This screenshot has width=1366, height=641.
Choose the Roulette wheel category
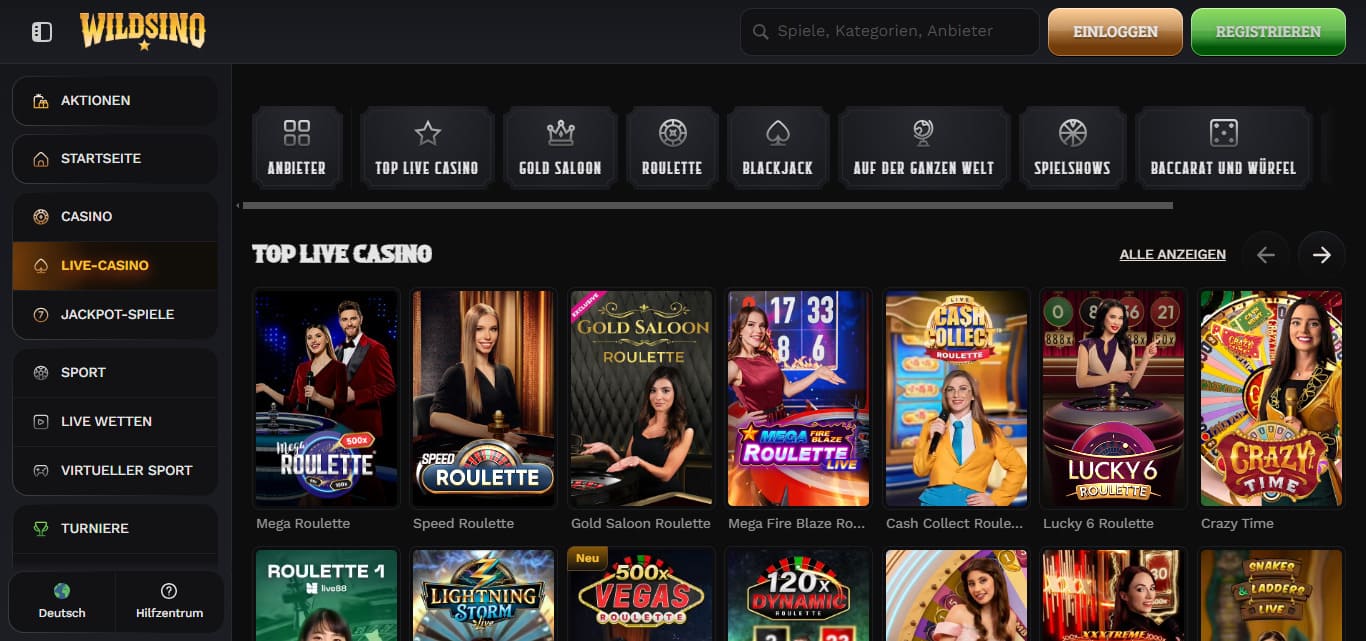[672, 147]
